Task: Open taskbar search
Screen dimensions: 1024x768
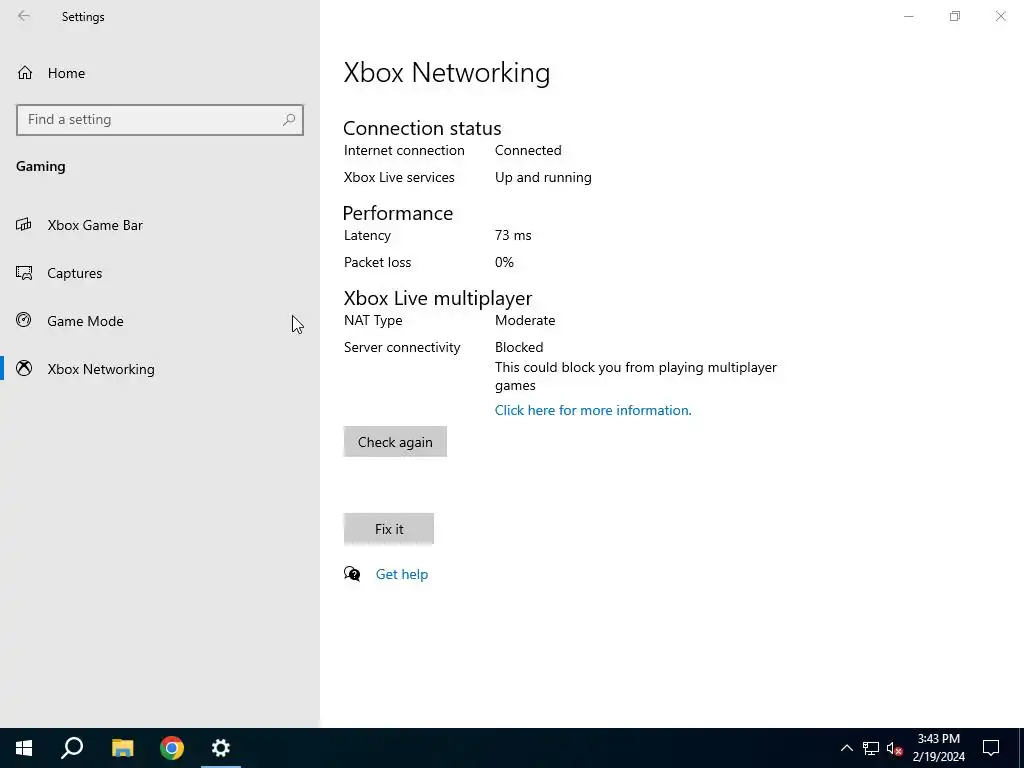Action: (x=72, y=748)
